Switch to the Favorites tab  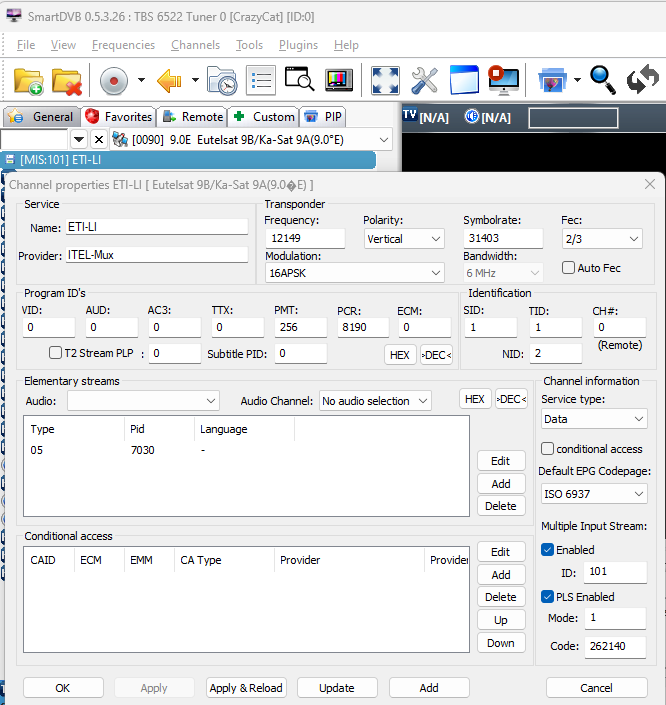118,117
